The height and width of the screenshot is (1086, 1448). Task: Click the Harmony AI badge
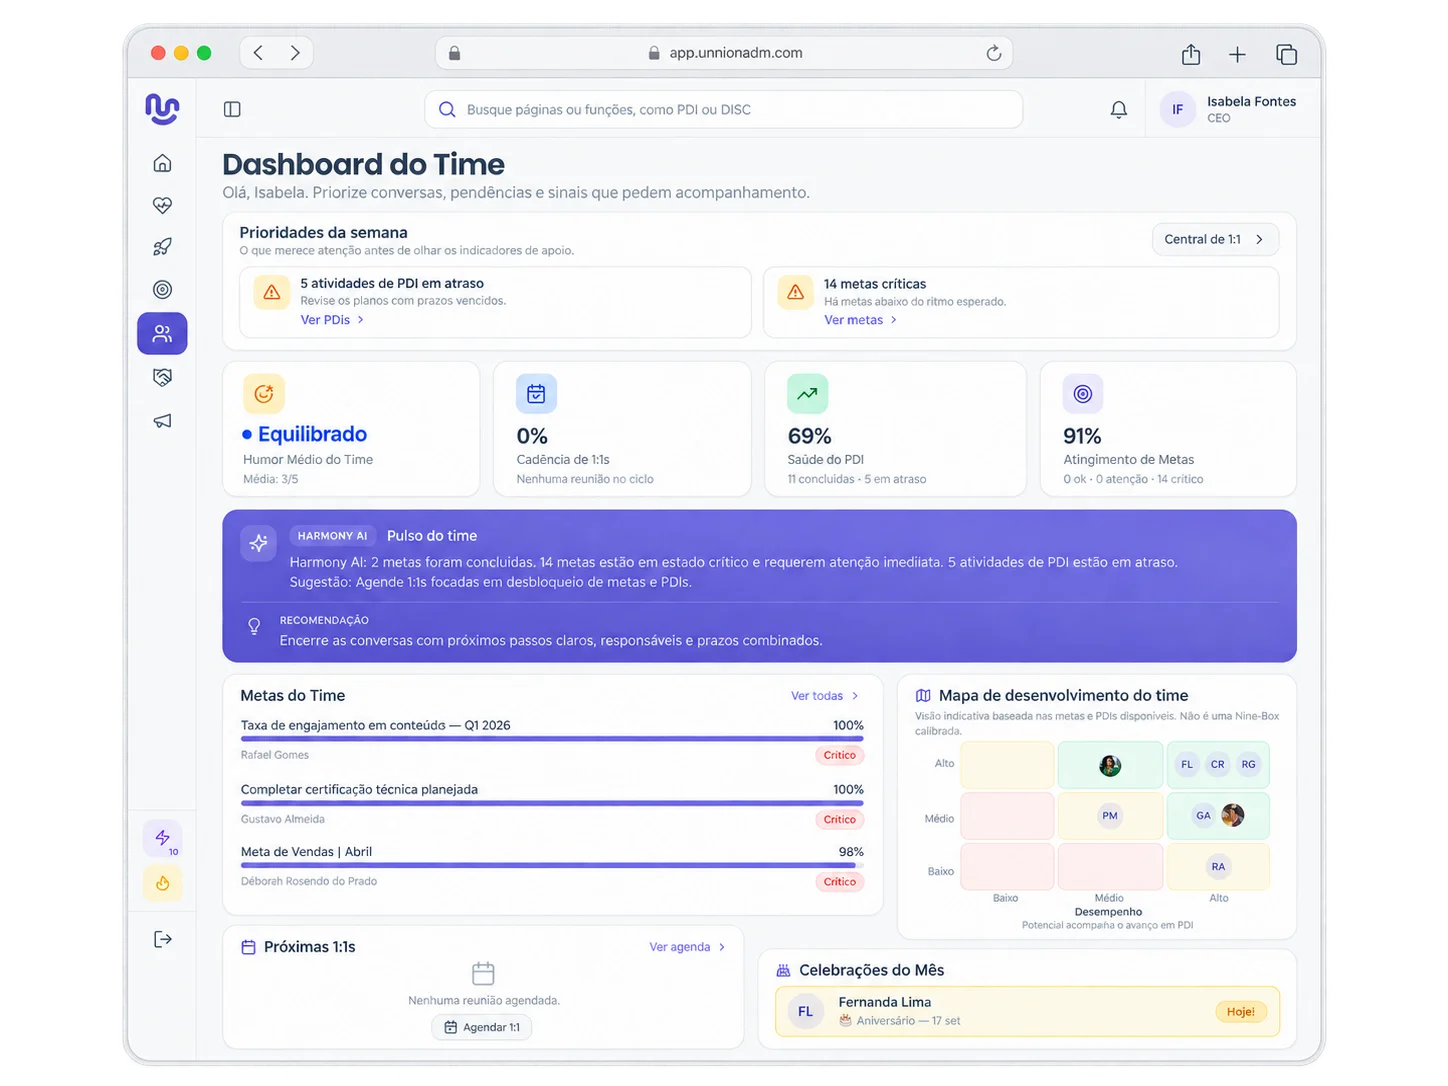pyautogui.click(x=333, y=536)
